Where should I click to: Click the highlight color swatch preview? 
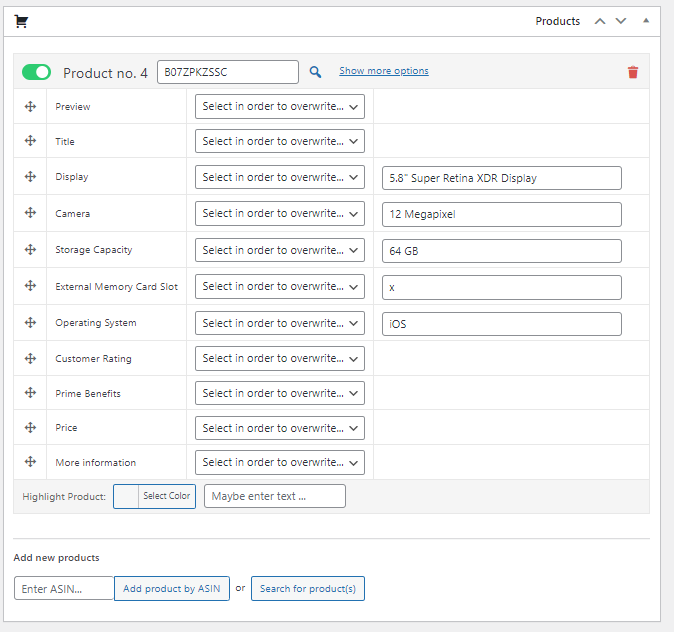(126, 496)
